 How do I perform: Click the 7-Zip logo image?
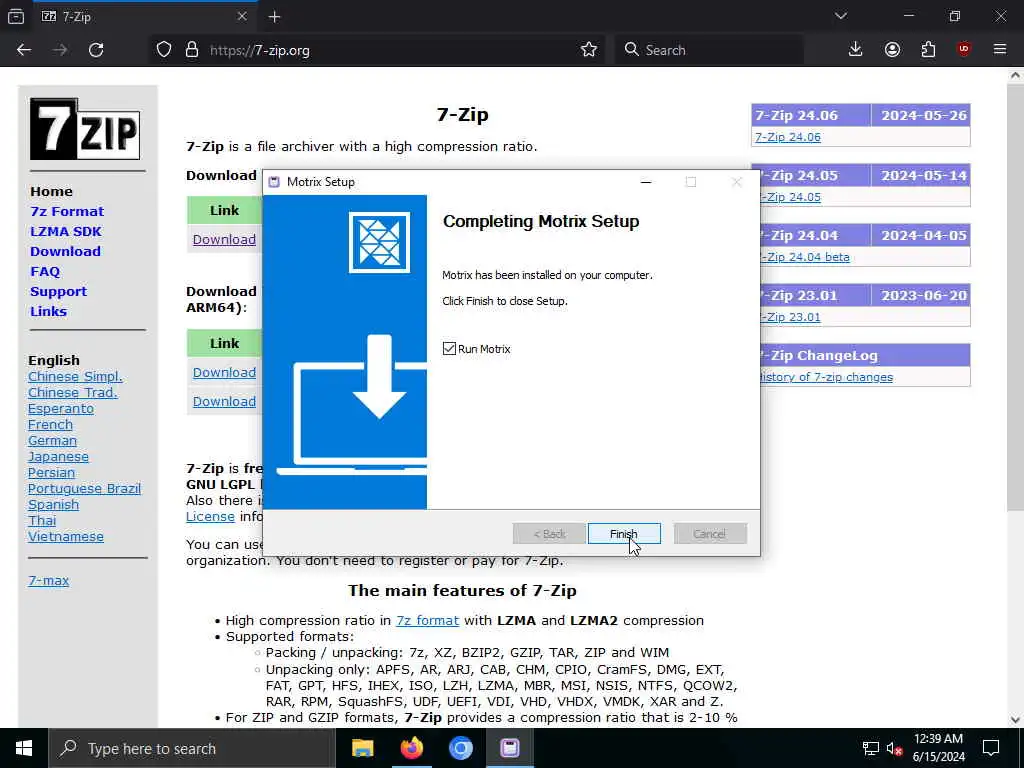click(85, 129)
